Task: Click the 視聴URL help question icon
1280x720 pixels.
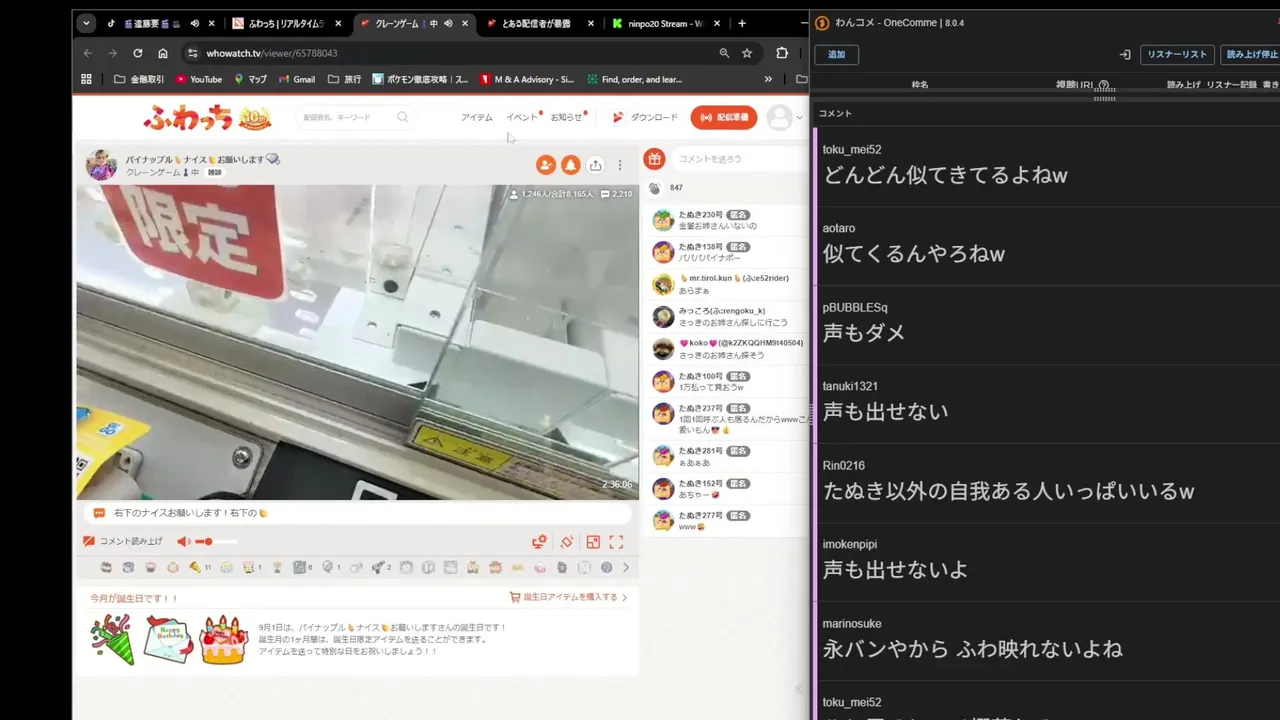Action: click(1104, 85)
